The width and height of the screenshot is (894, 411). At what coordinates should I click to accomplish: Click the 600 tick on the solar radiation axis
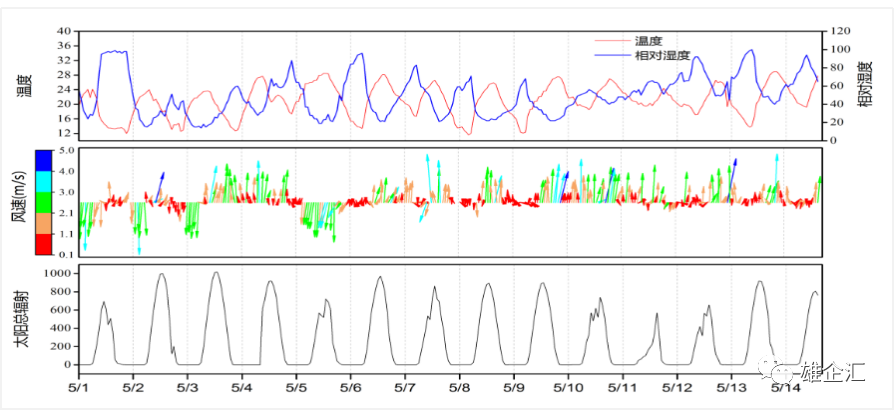coord(62,310)
